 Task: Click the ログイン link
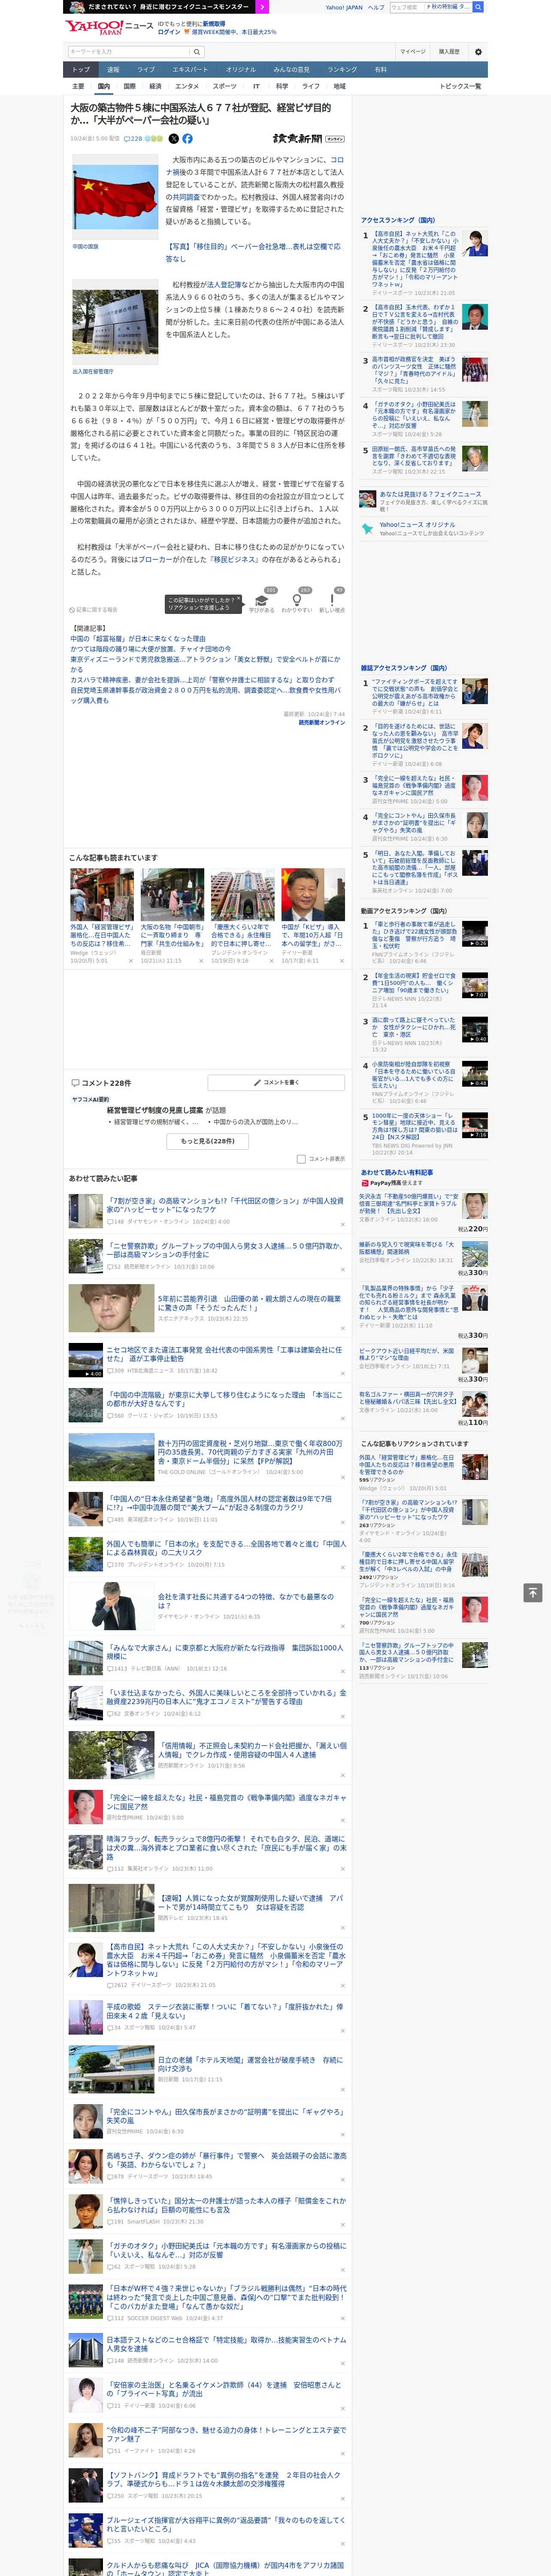pyautogui.click(x=169, y=32)
